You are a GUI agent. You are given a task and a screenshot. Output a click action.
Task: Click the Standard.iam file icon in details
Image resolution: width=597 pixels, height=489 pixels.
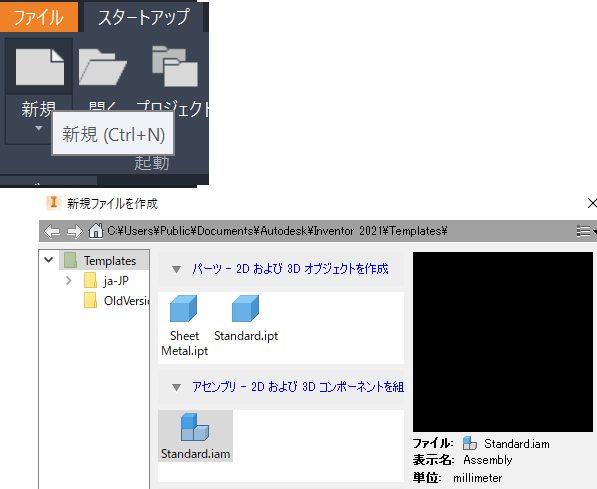[x=469, y=443]
